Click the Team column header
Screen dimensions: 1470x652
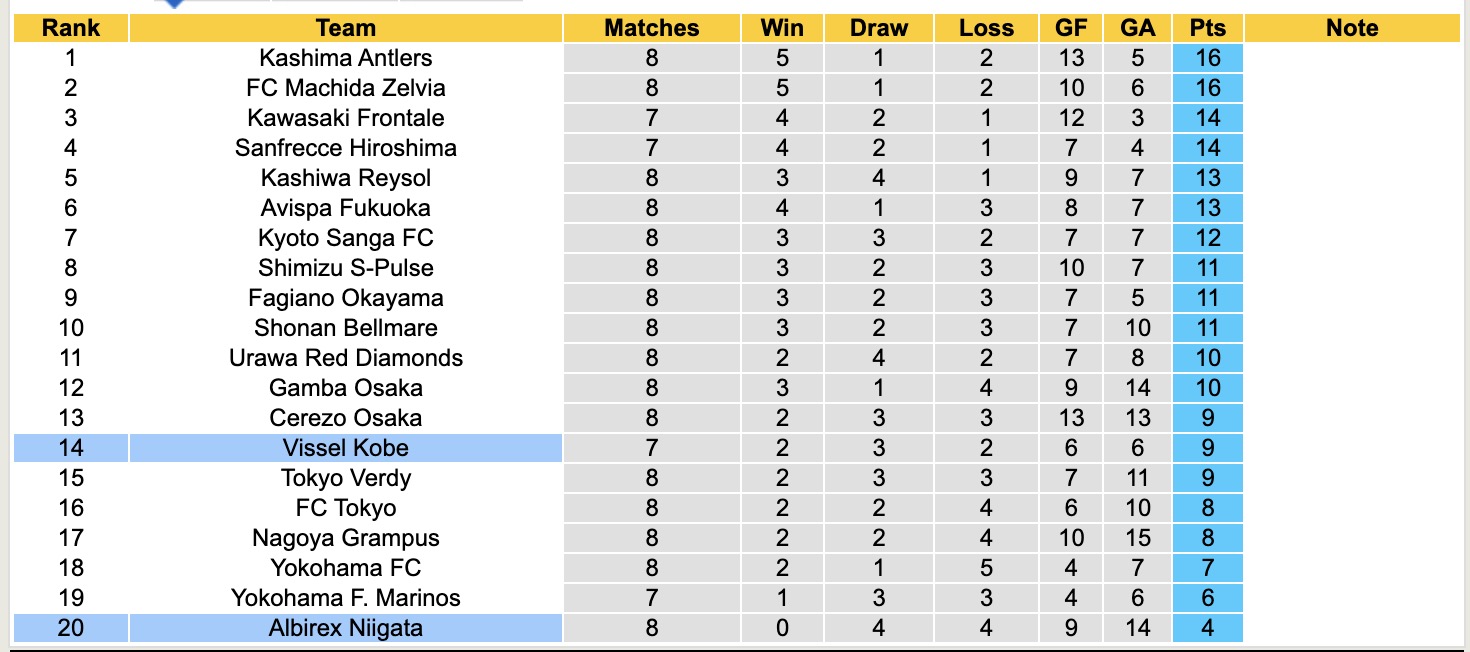point(345,28)
